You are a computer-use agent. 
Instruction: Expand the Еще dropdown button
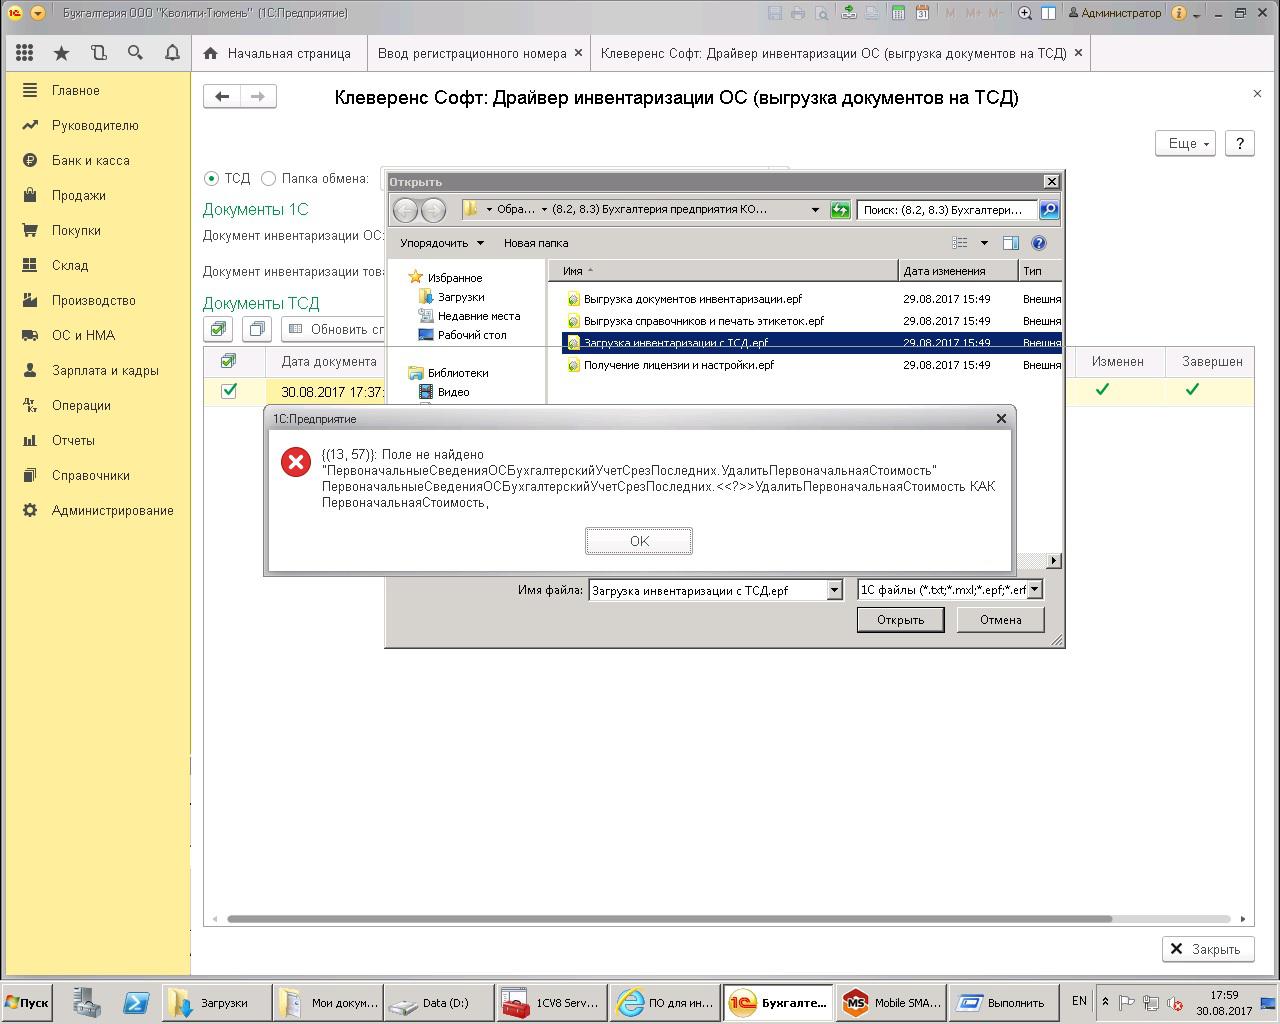[1185, 143]
